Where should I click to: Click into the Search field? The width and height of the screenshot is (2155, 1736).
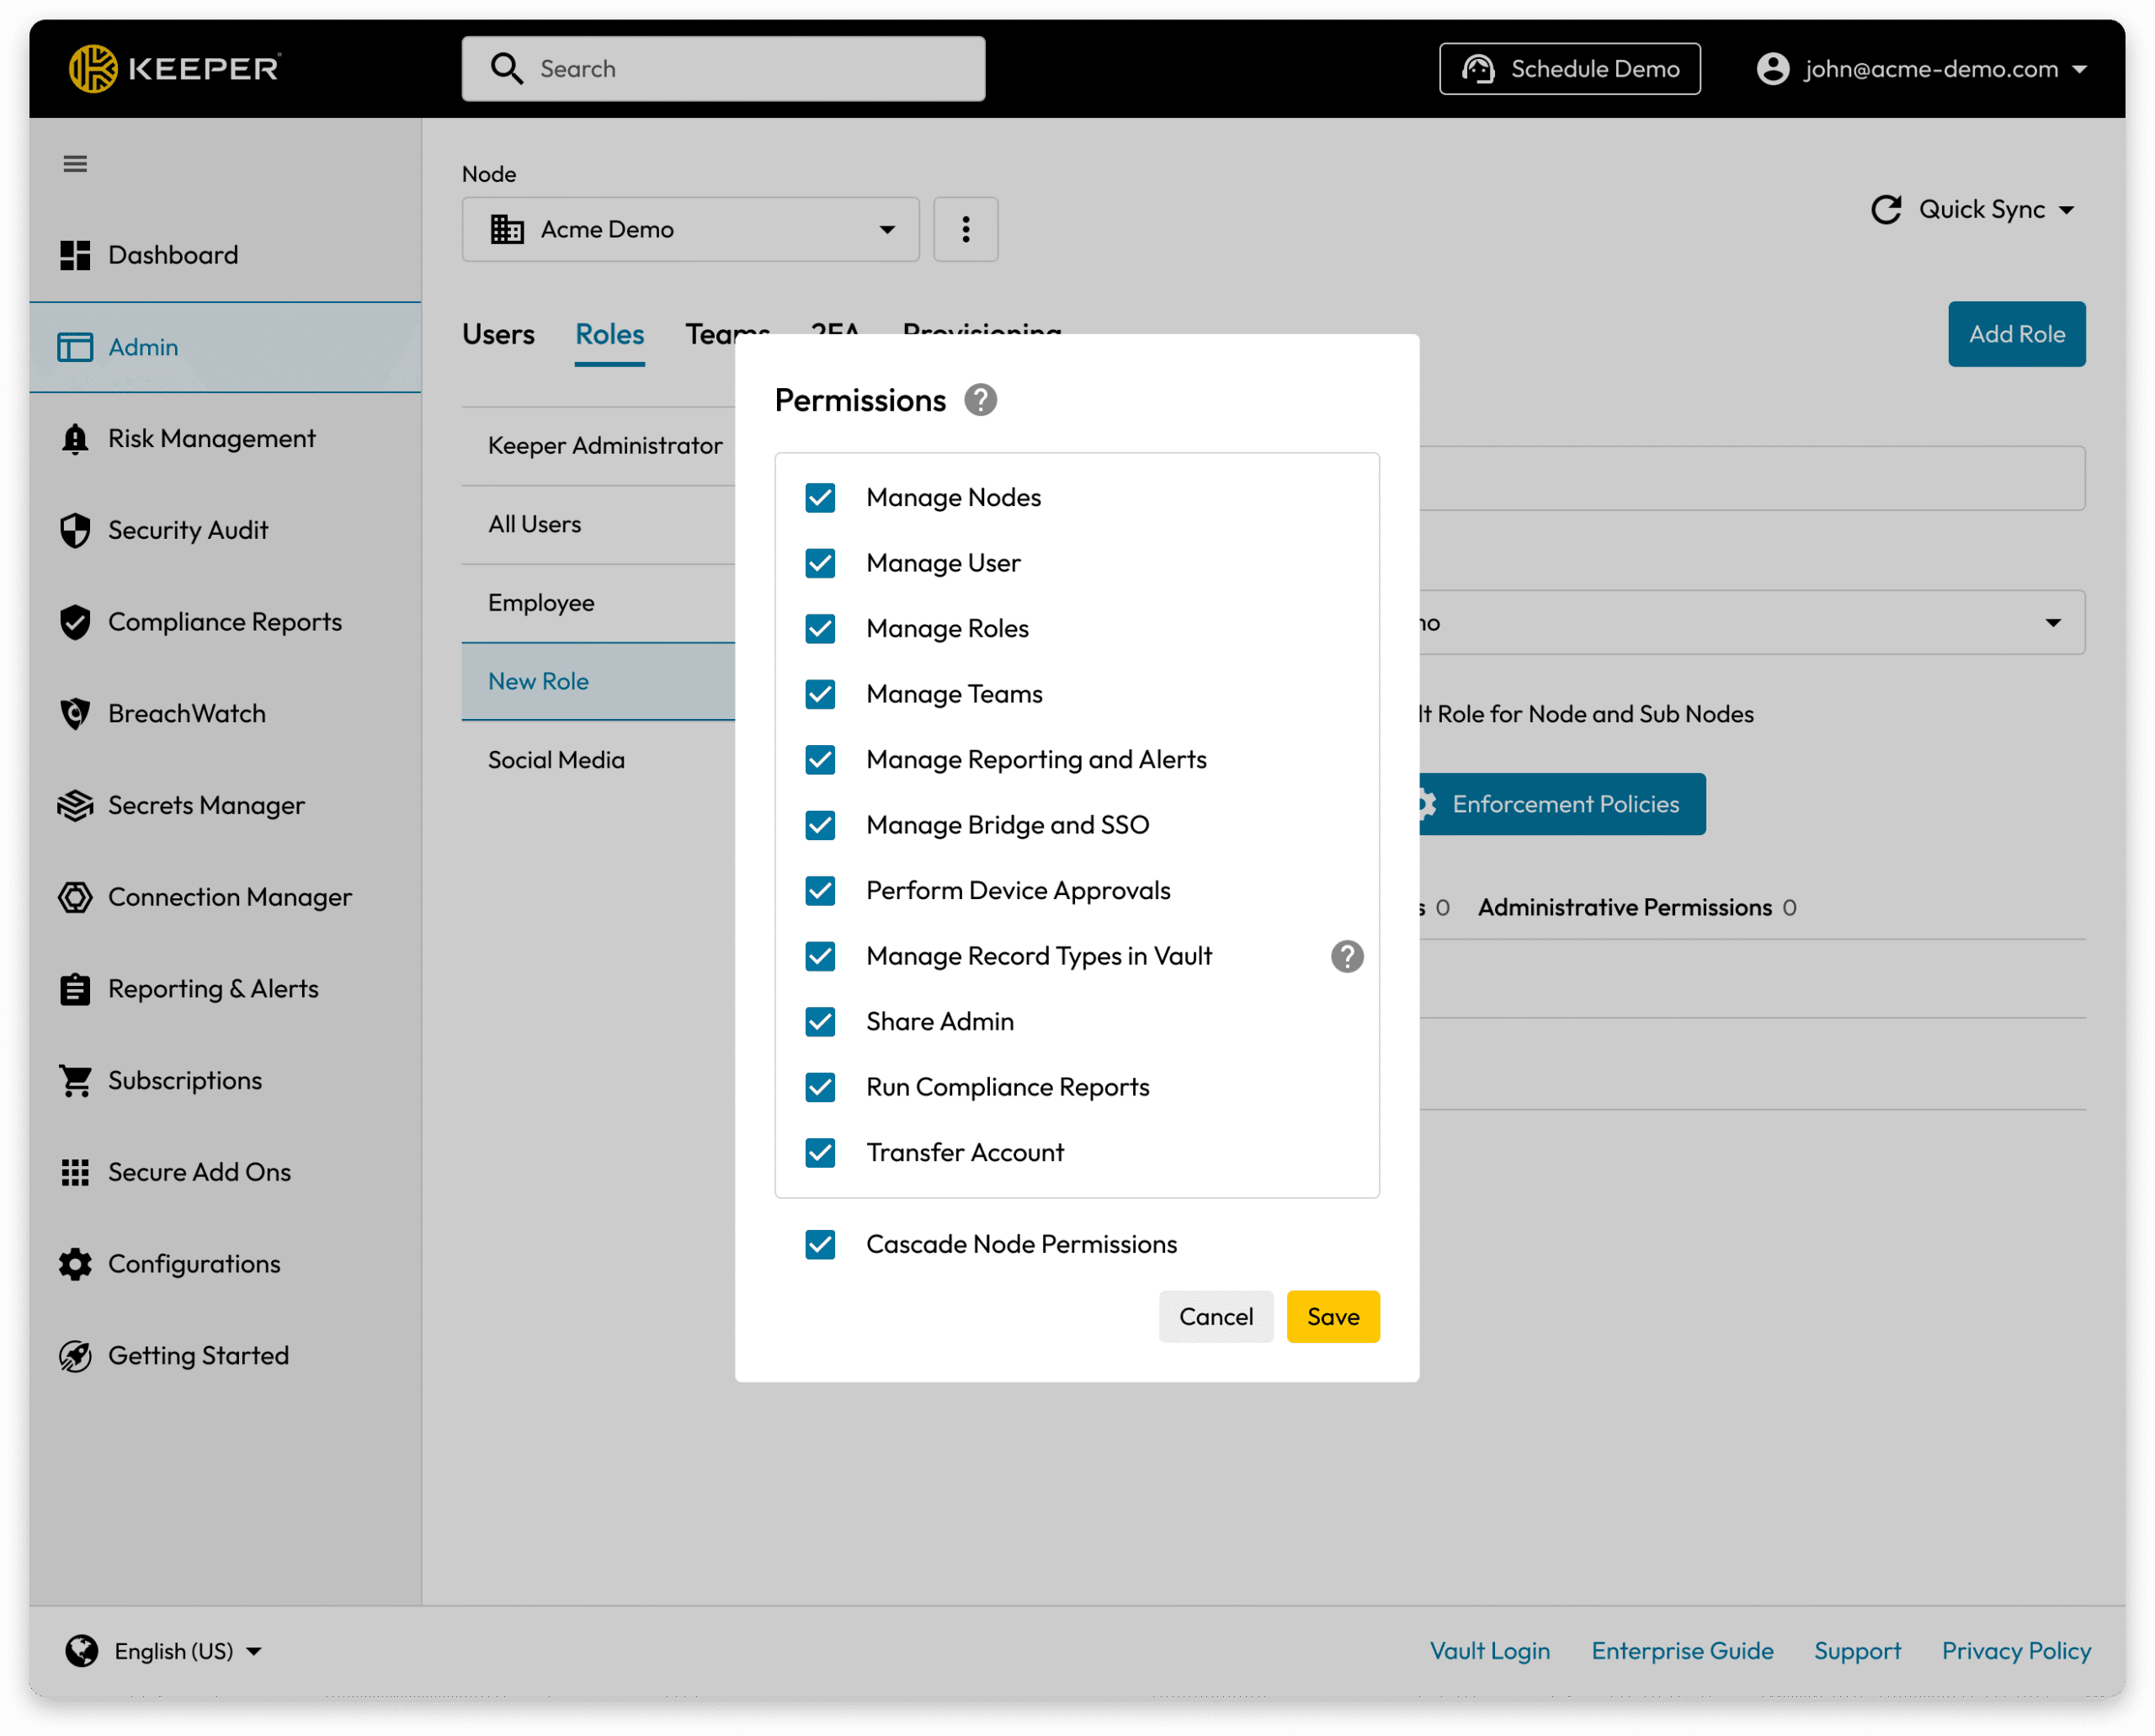(x=723, y=69)
